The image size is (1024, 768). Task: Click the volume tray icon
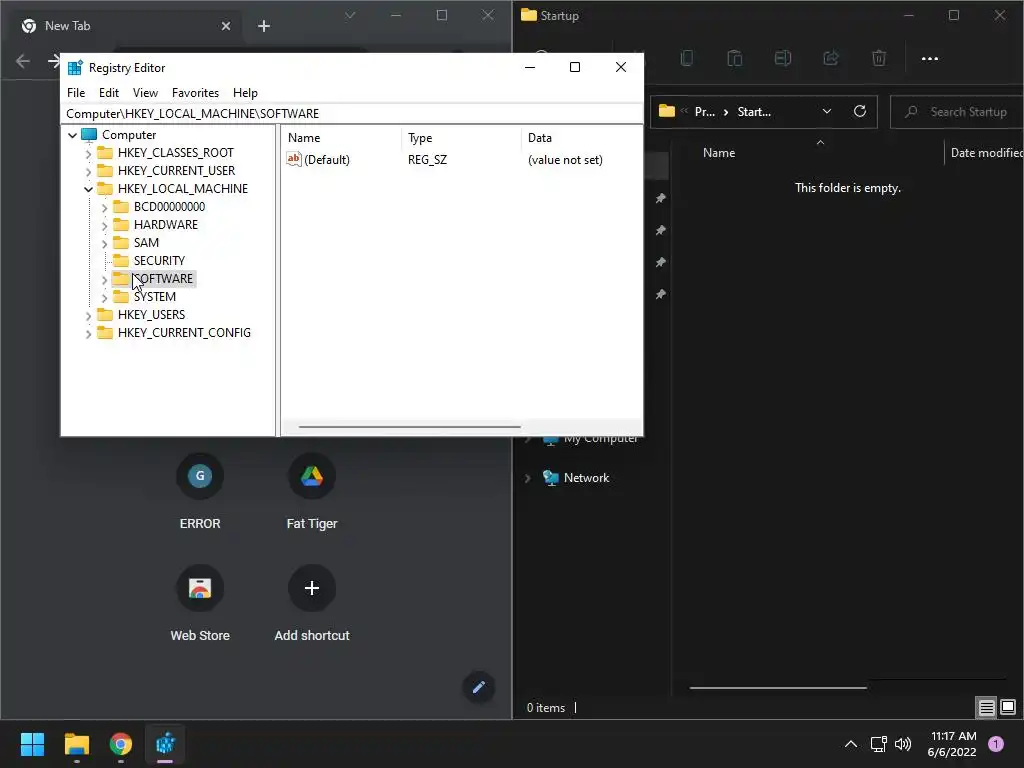(x=903, y=744)
